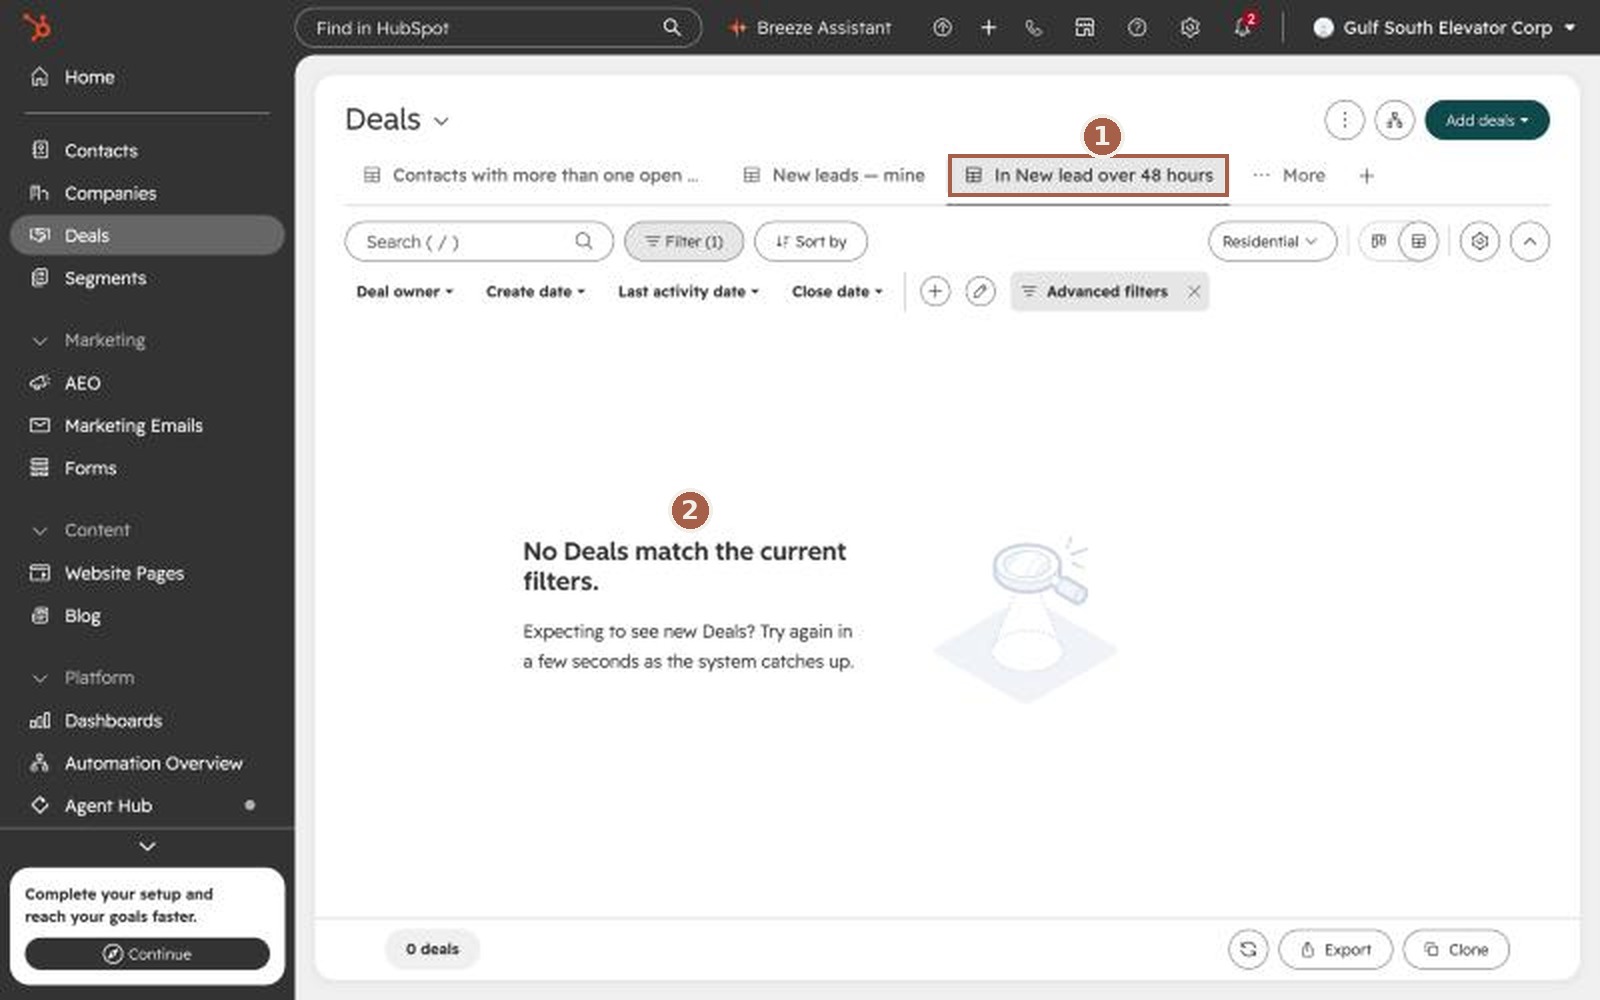Open Blog in sidebar
This screenshot has height=1000, width=1600.
147,616
